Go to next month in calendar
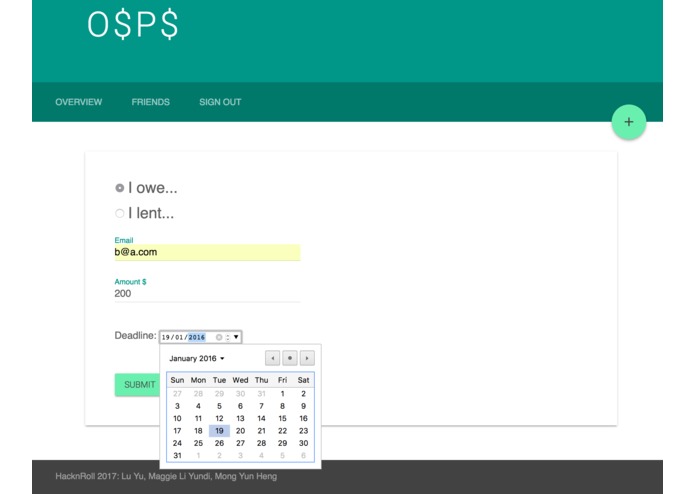The width and height of the screenshot is (695, 494). click(x=307, y=358)
